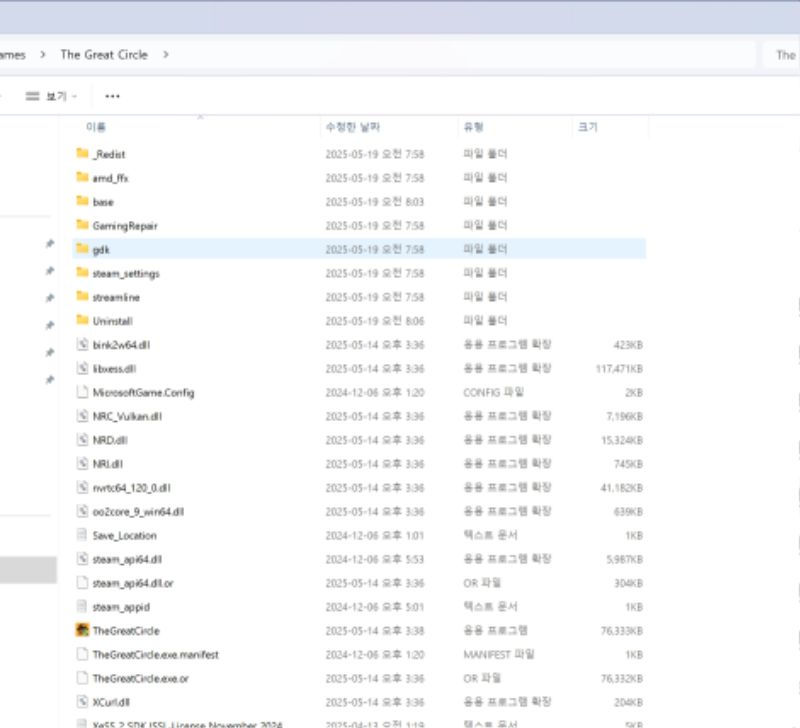800x728 pixels.
Task: Select the GamingRepair folder icon
Action: pos(82,225)
